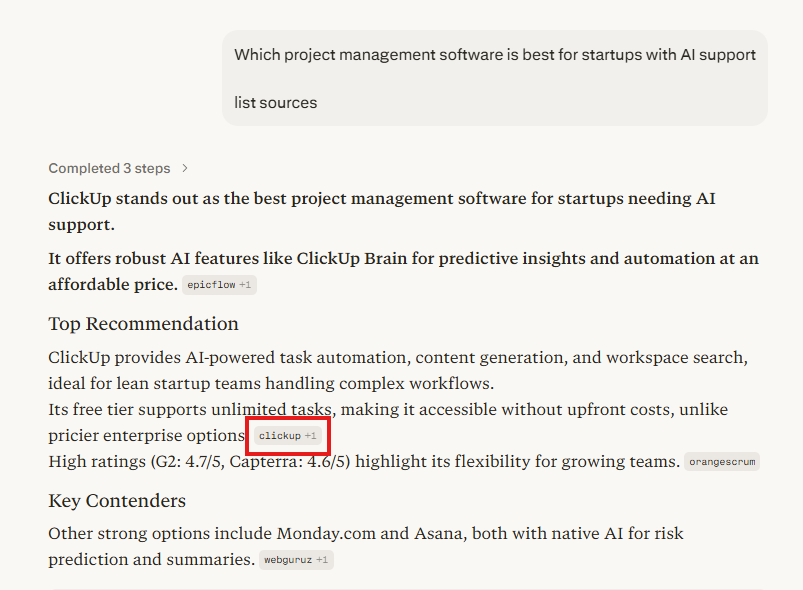803x590 pixels.
Task: Open the webguruz source citation chip
Action: (287, 560)
